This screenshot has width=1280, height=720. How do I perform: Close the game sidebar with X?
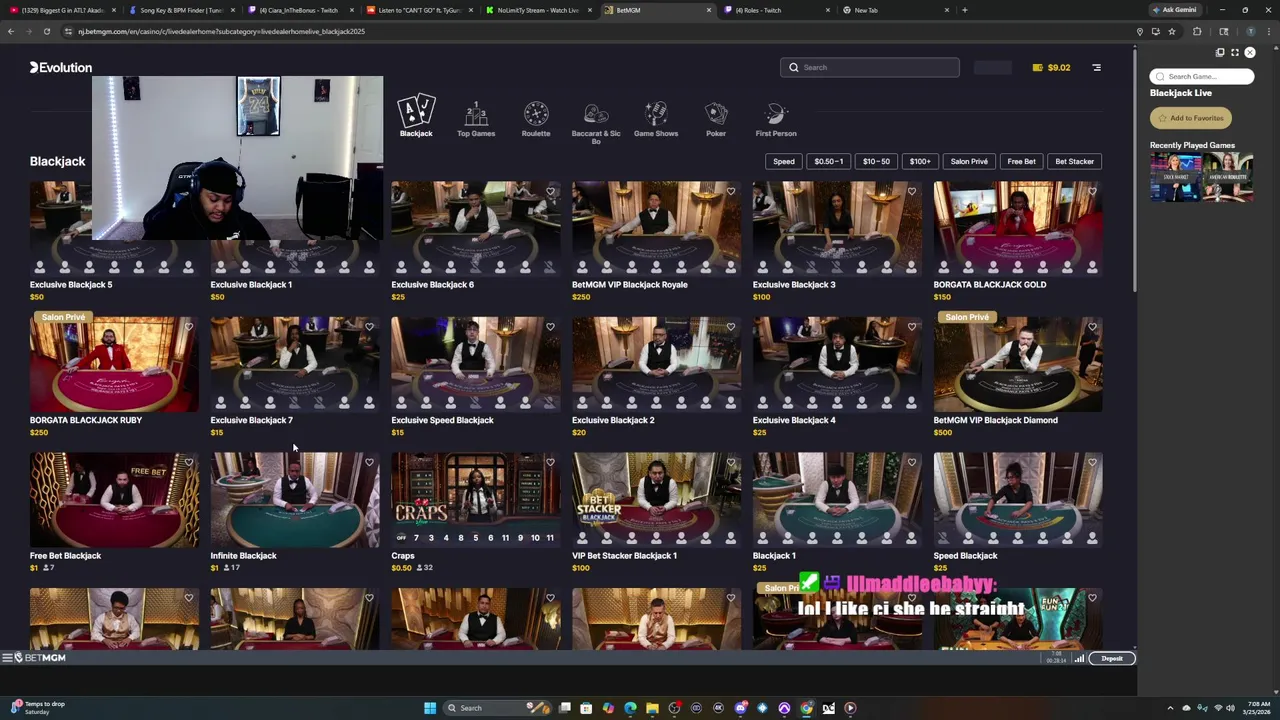[1250, 52]
